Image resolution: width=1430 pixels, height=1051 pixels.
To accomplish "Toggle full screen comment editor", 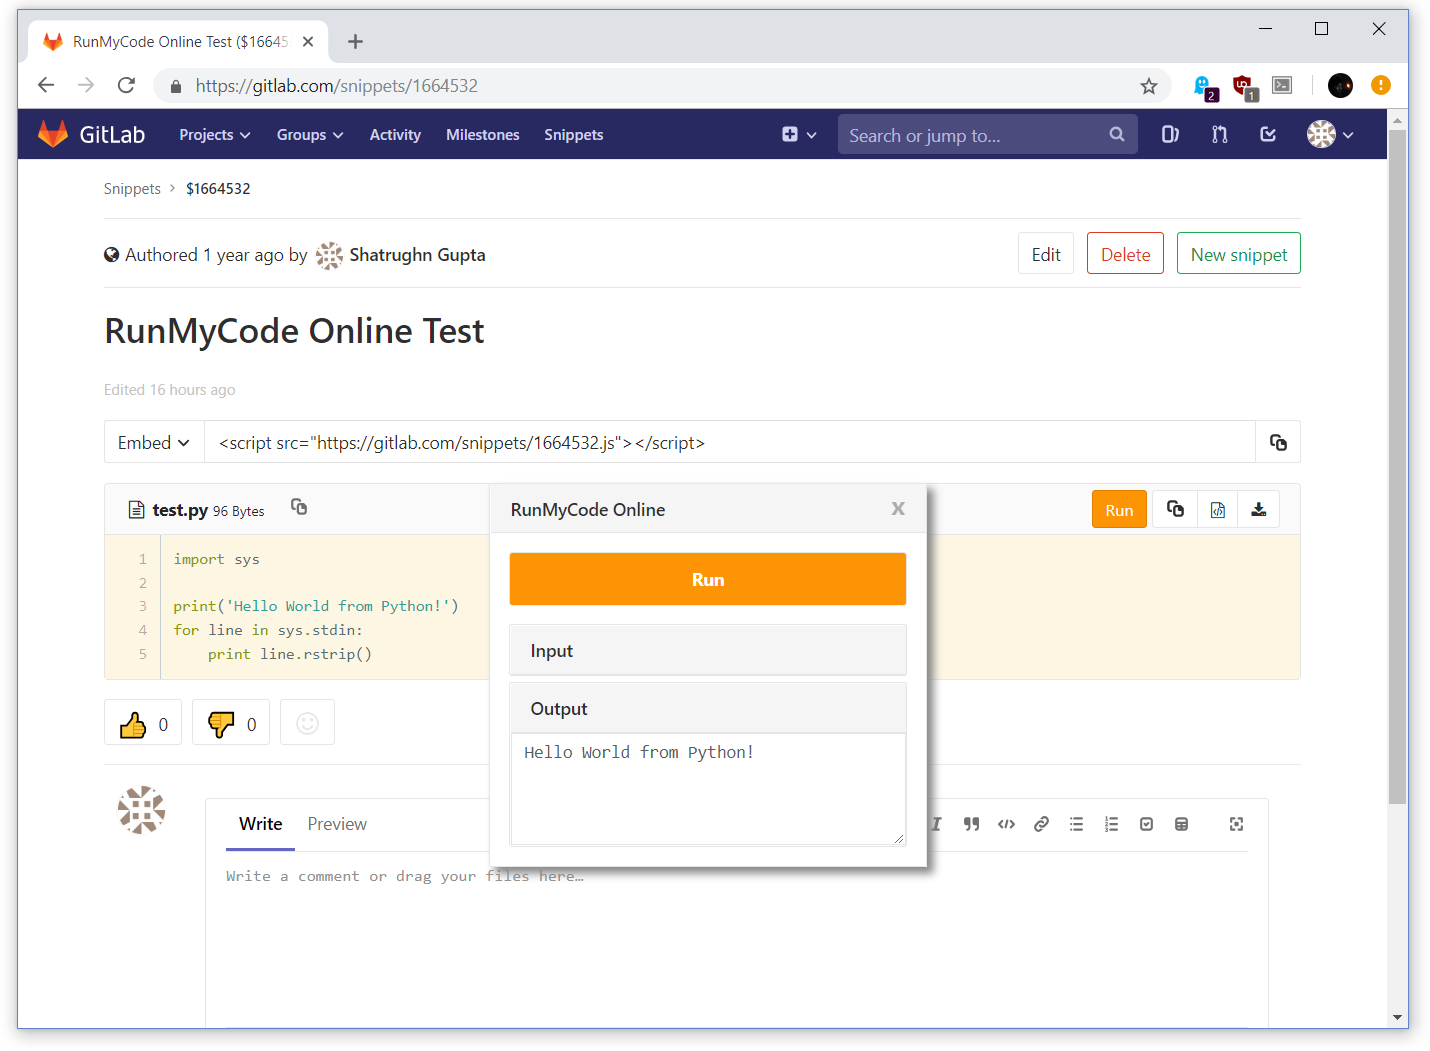I will pos(1236,824).
